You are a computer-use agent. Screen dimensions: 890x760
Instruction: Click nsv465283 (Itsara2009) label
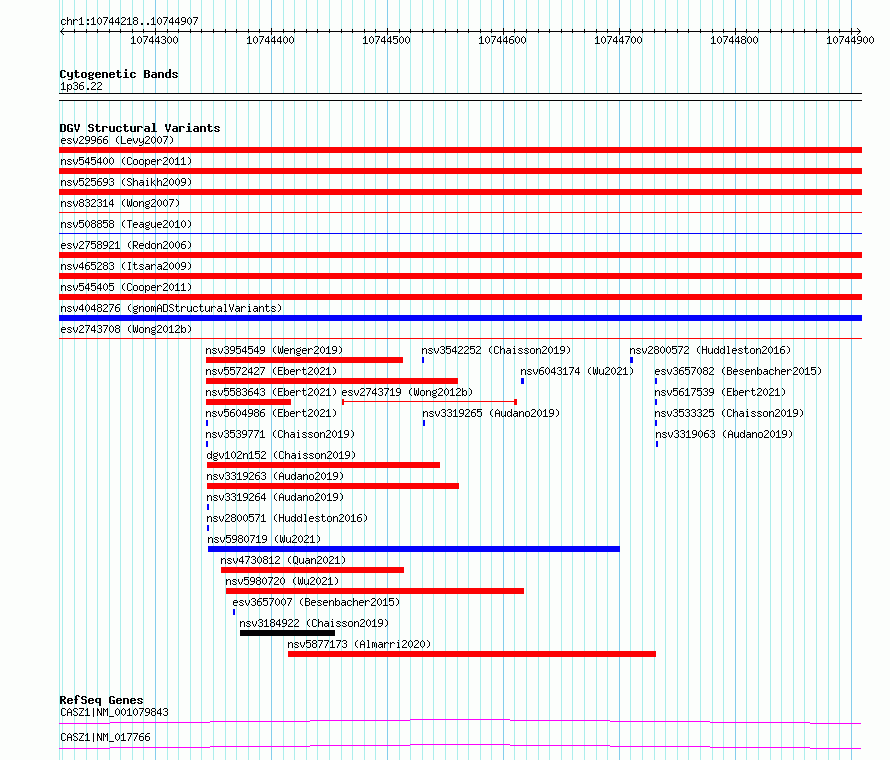coord(126,266)
